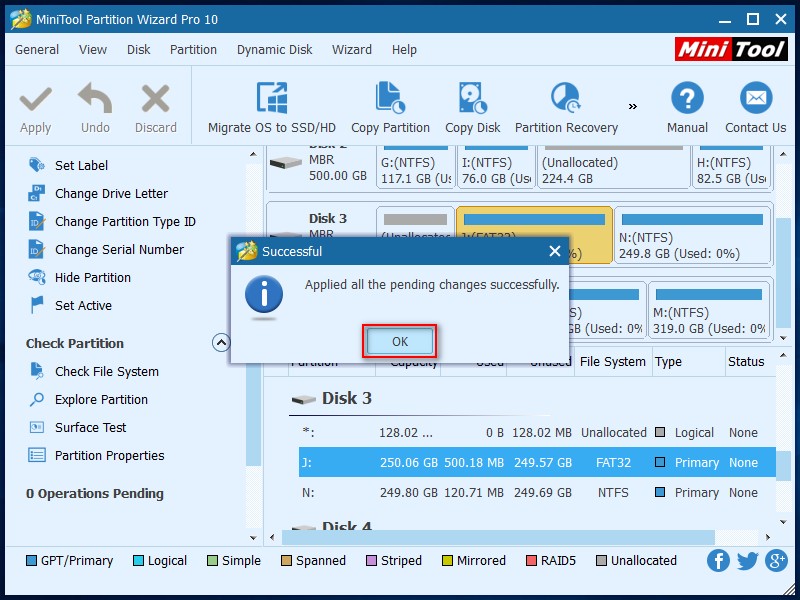Click the left panel scroll down arrow

pyautogui.click(x=253, y=538)
